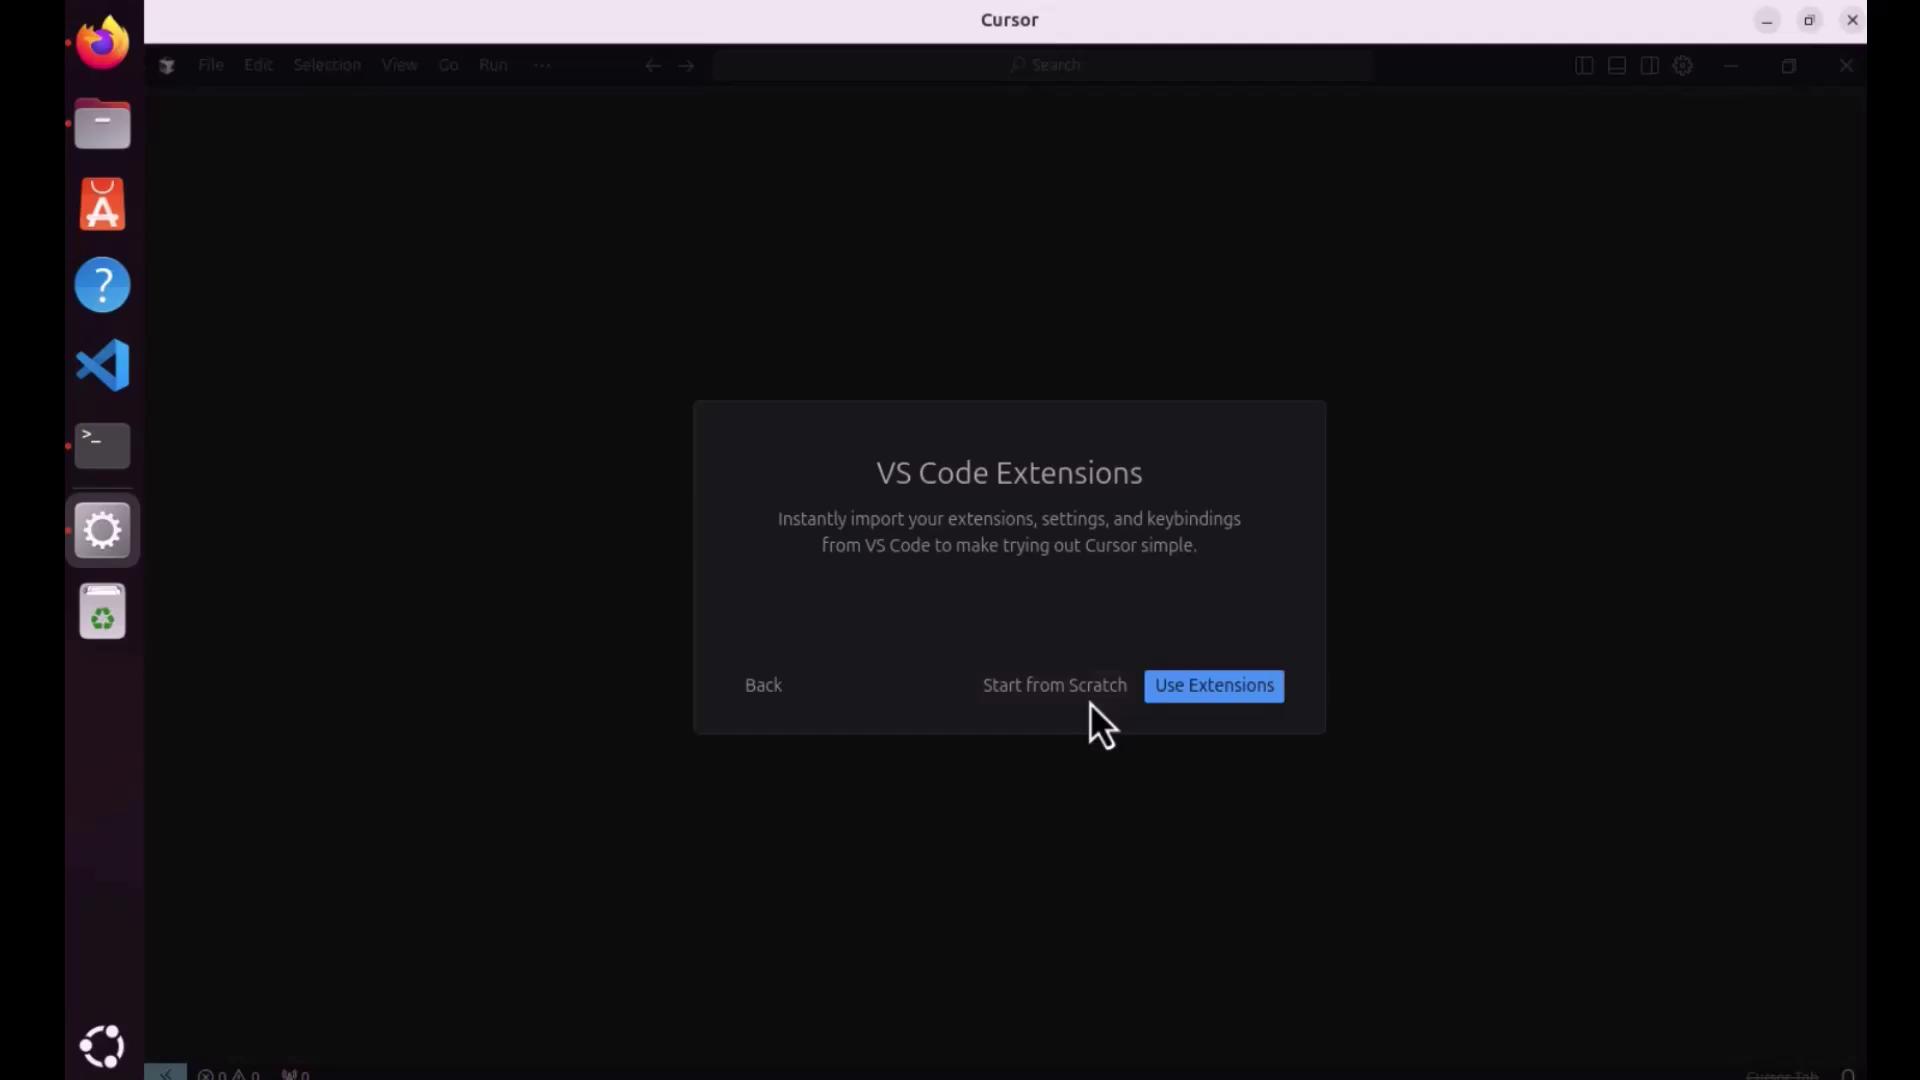Screen dimensions: 1920x1080
Task: Expand the more menus ellipsis
Action: [x=542, y=66]
